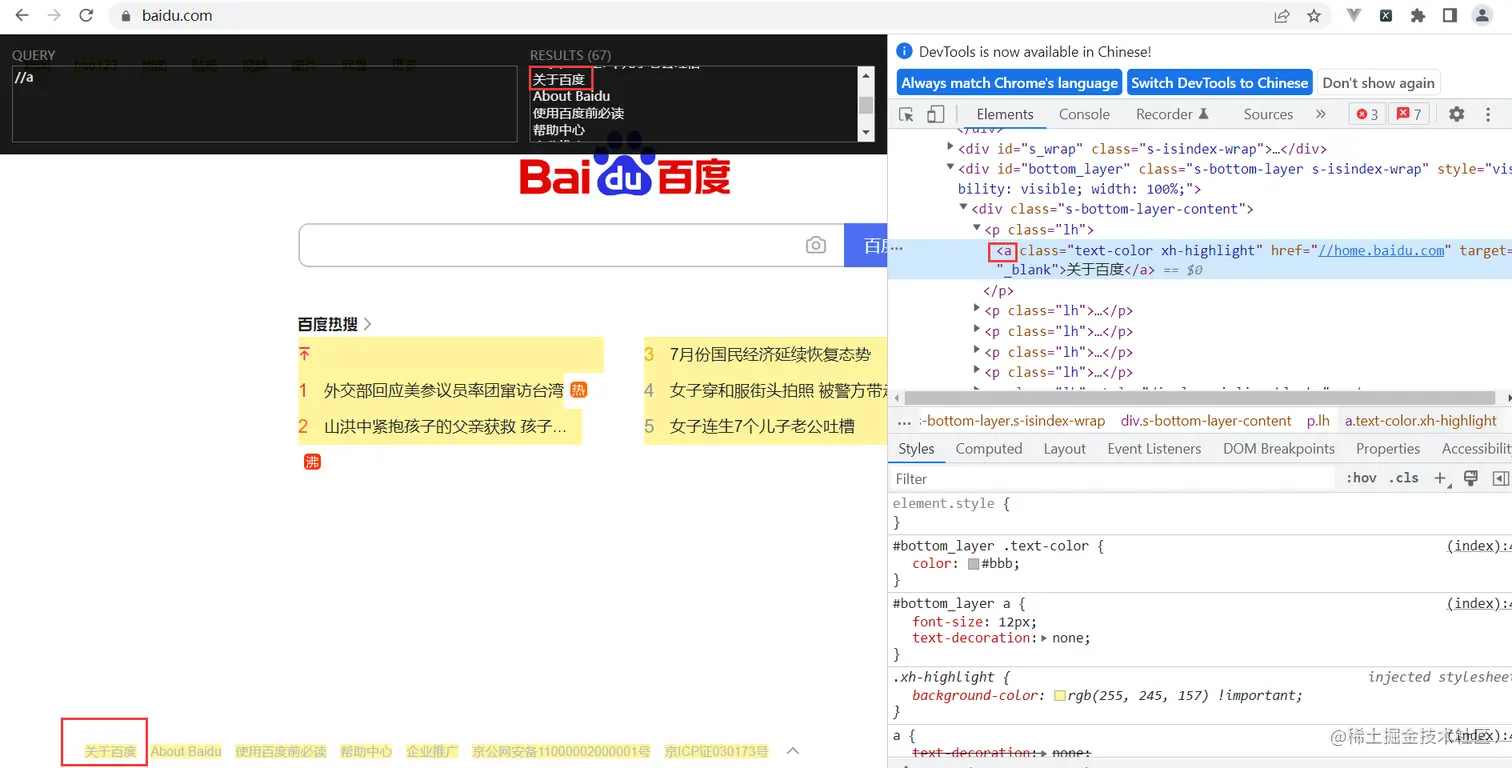Select the Computed pane tab
Screen dimensions: 1512x768
coord(989,449)
